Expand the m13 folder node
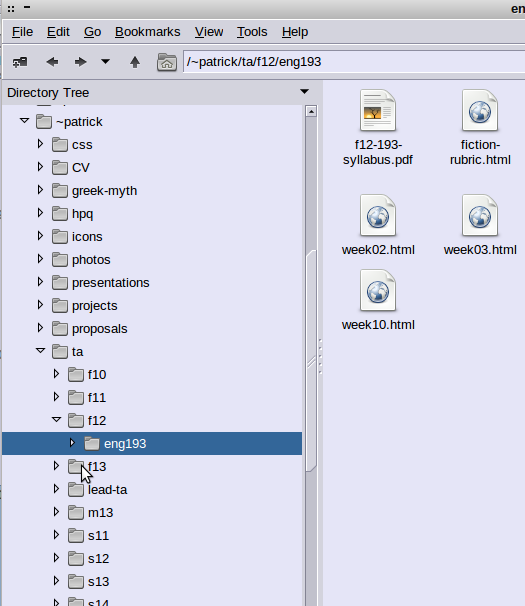This screenshot has width=525, height=606. [56, 512]
